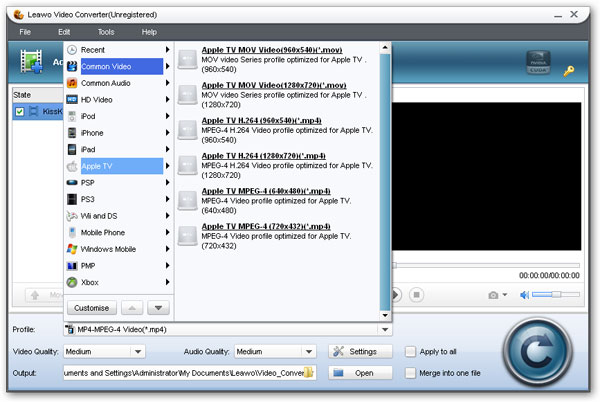Open the Edit menu

[64, 32]
